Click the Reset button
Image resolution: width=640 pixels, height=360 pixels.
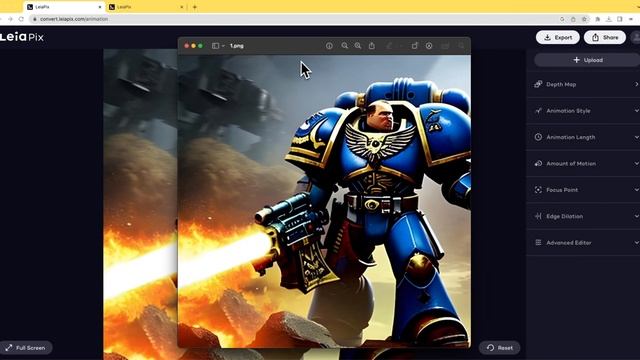click(500, 348)
